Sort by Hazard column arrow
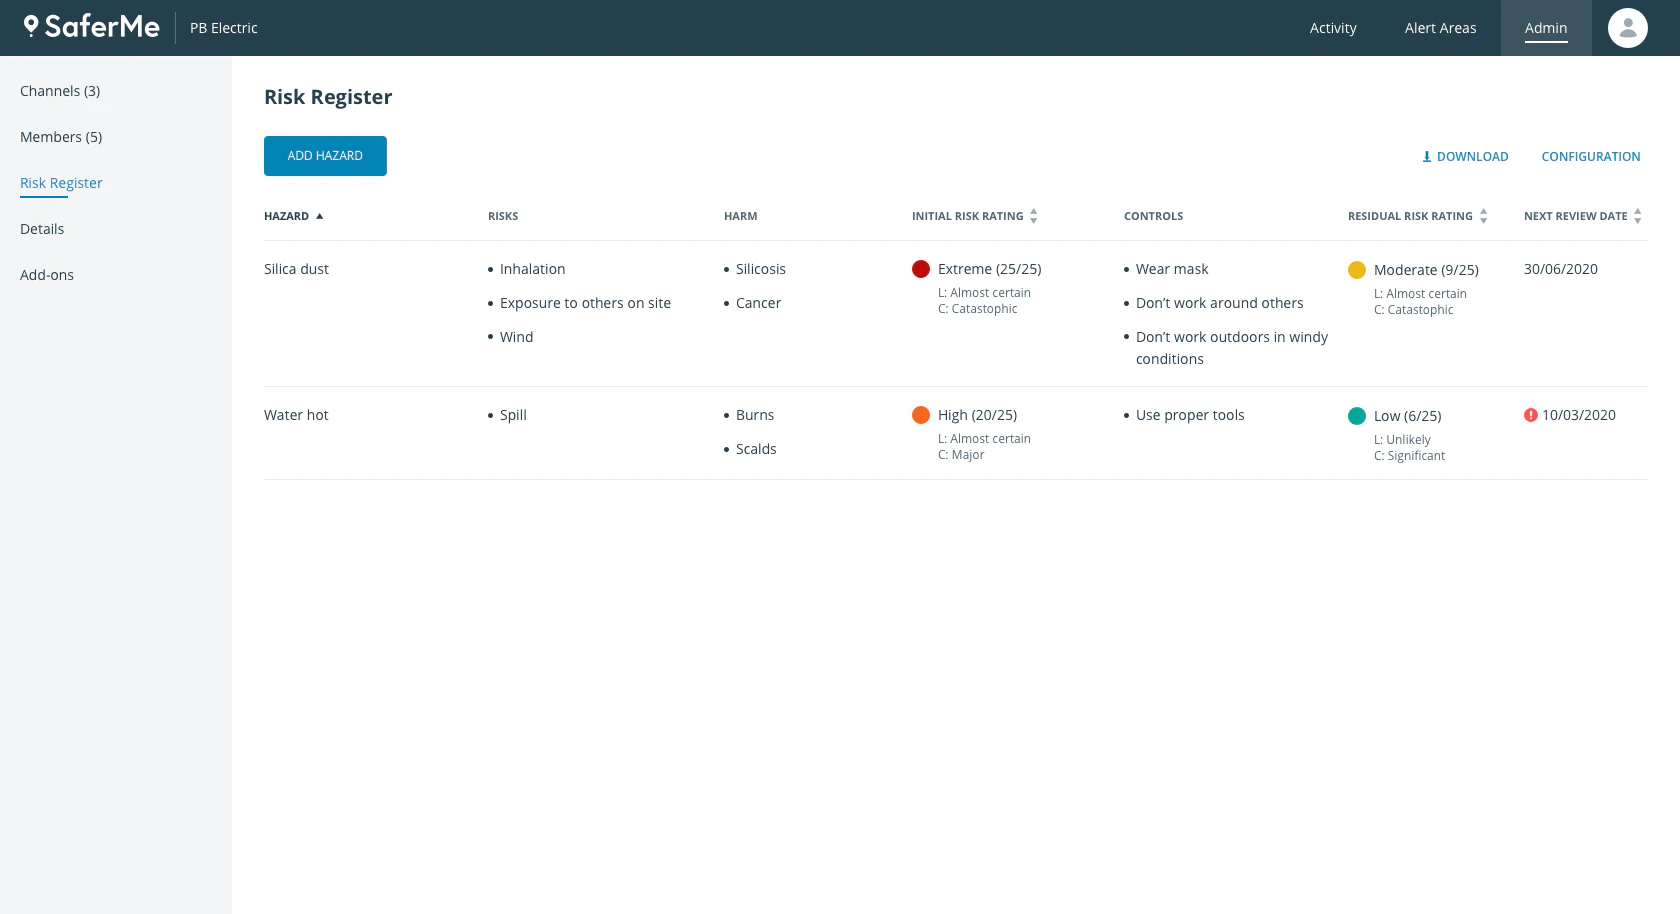Viewport: 1680px width, 914px height. tap(320, 216)
